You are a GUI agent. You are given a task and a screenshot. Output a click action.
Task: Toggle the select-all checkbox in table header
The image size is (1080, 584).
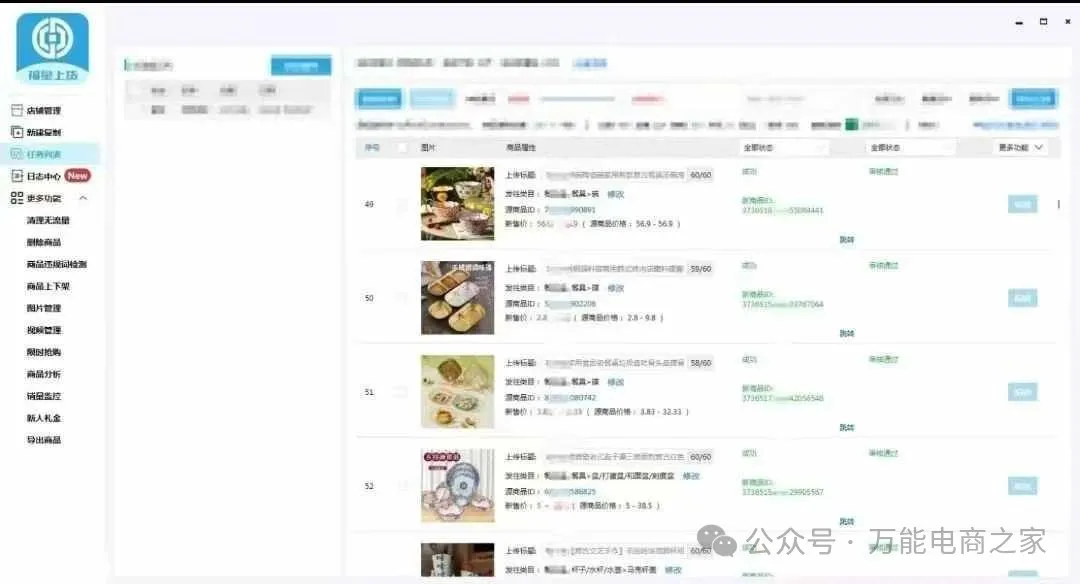(x=402, y=148)
